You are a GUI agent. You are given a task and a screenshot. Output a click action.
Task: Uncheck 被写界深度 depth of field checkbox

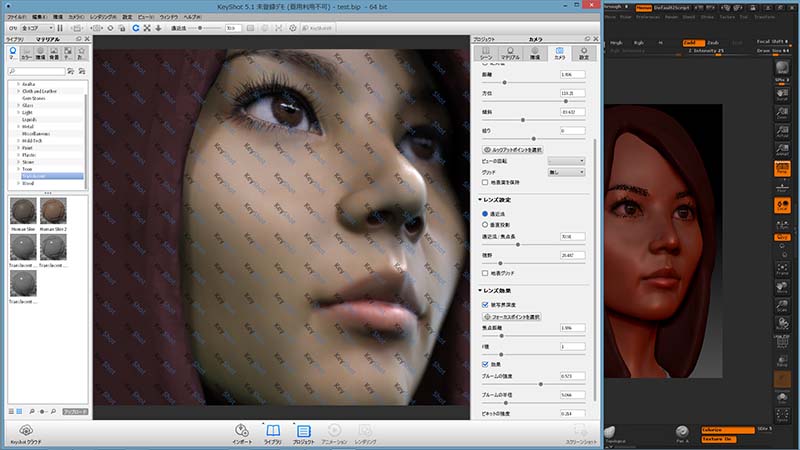[485, 305]
